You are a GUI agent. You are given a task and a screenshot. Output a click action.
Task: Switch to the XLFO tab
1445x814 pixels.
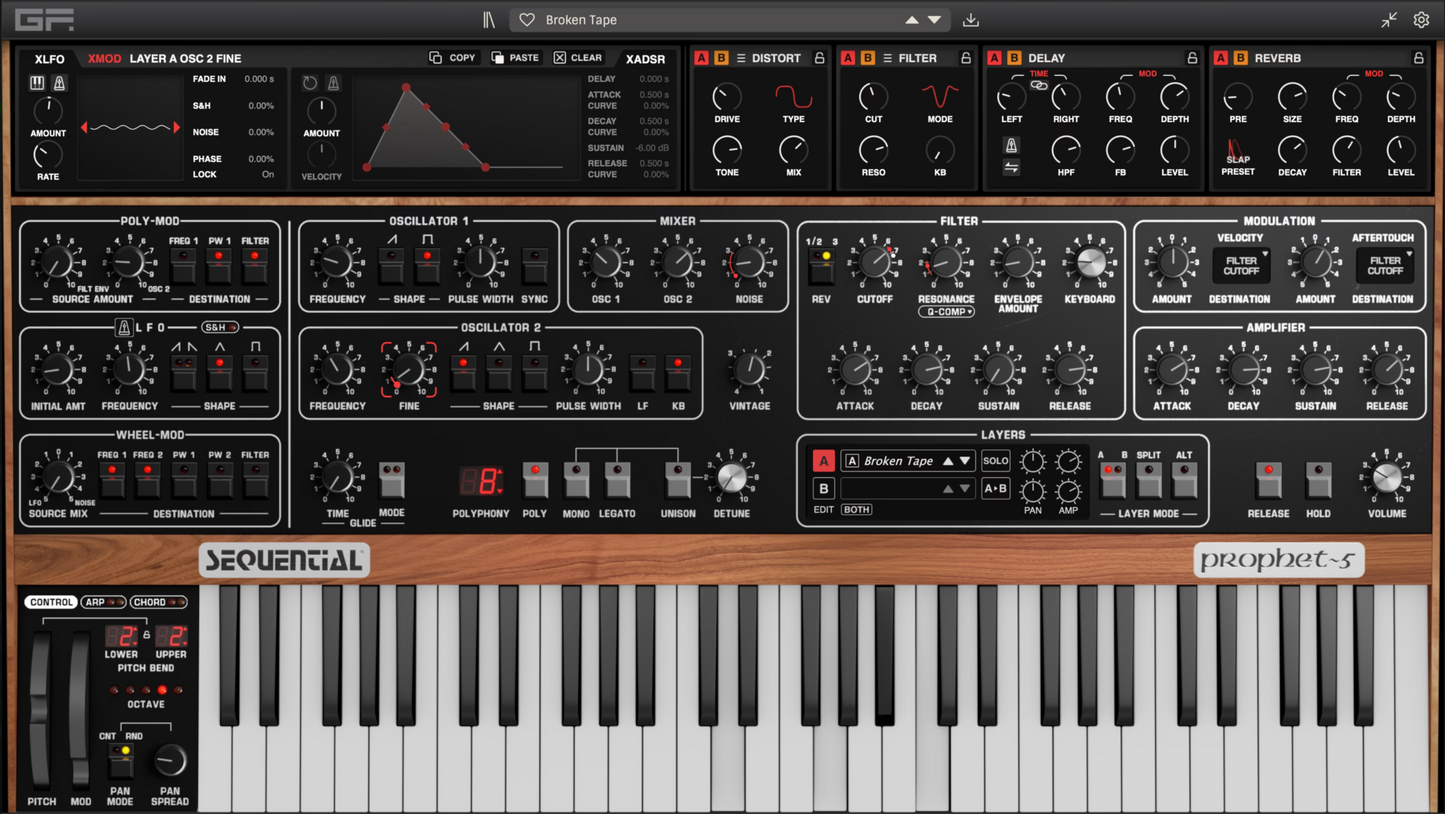[49, 59]
